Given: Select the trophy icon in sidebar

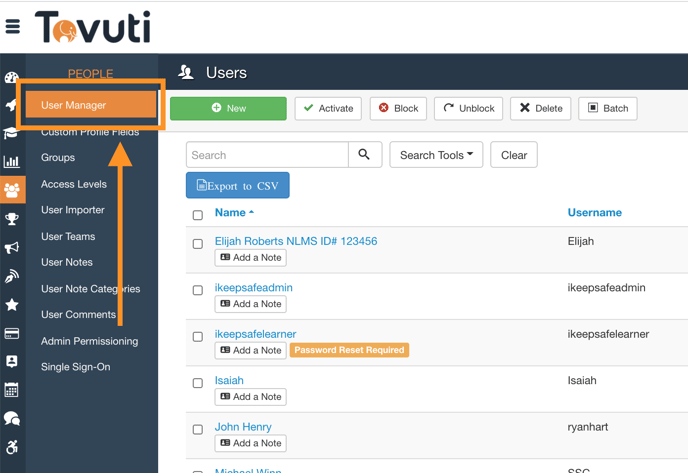Looking at the screenshot, I should click(x=12, y=219).
